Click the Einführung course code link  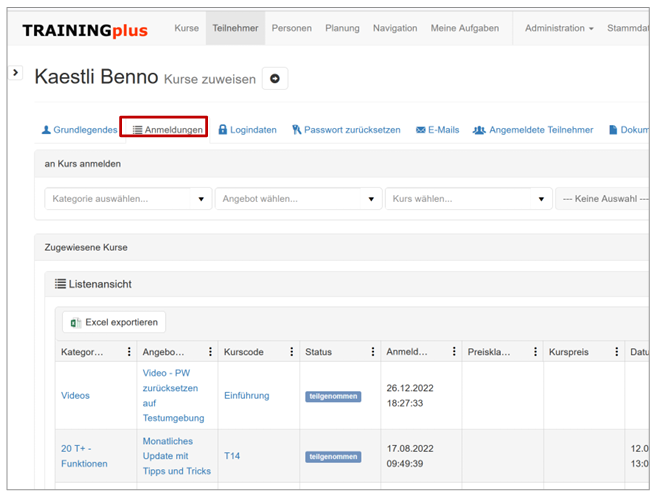[246, 396]
